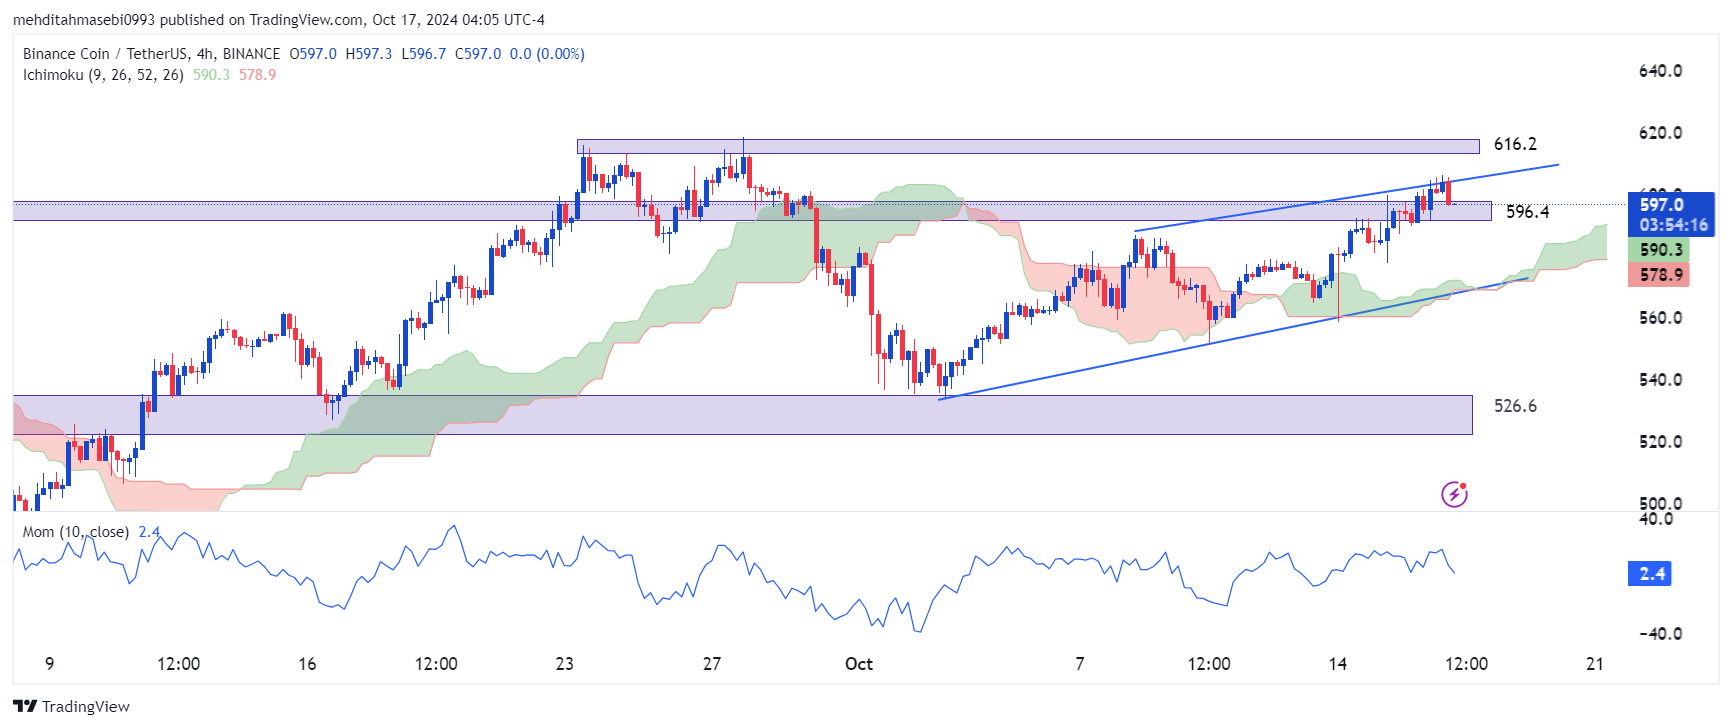Click the H597.3 high value in header
The image size is (1732, 728).
[369, 54]
